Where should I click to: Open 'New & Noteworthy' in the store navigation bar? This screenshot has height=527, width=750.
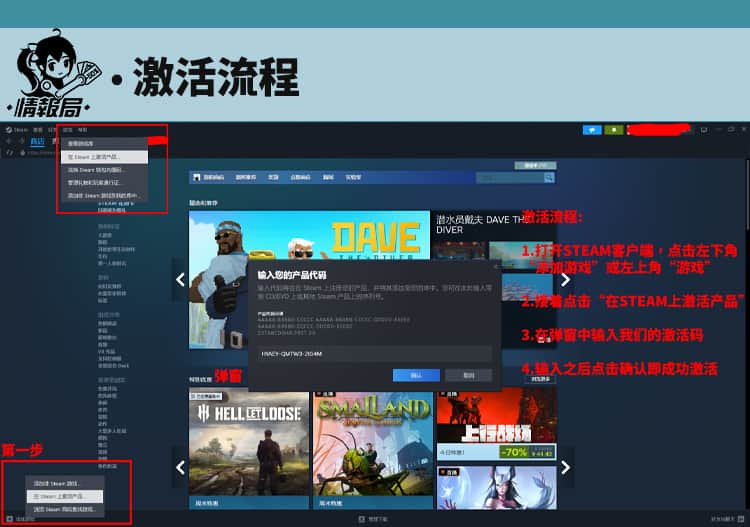(246, 177)
